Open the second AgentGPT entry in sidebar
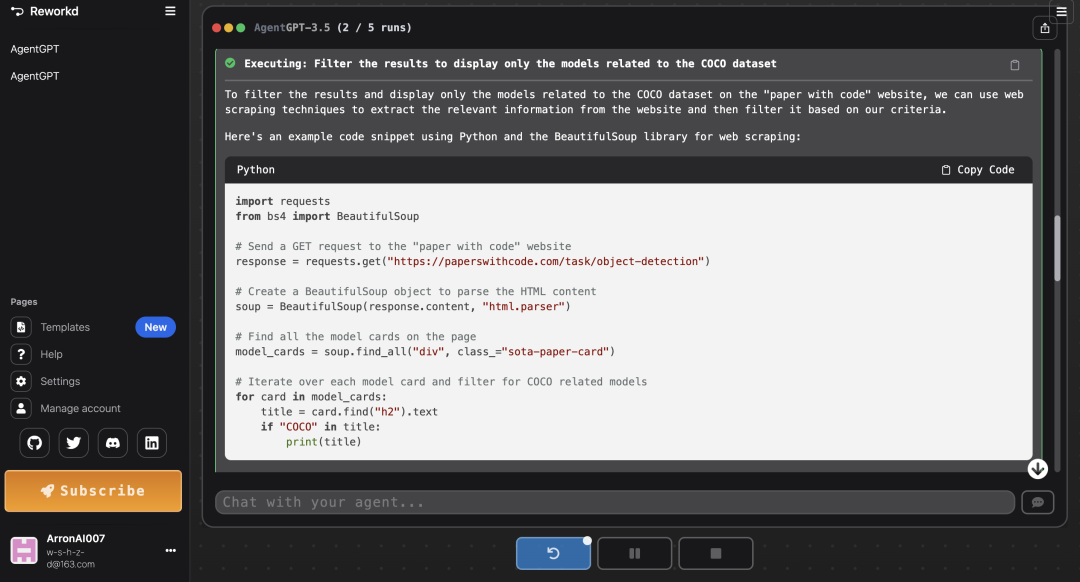The image size is (1080, 582). pos(35,76)
